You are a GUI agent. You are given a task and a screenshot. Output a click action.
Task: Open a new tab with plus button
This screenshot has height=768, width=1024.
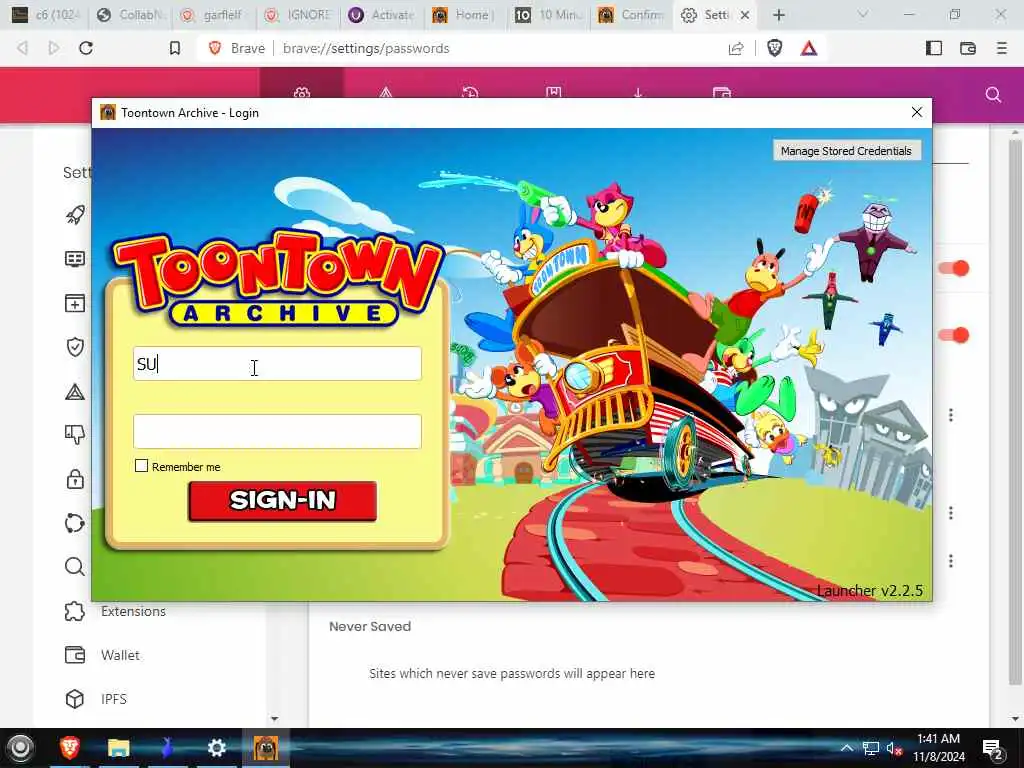point(778,15)
